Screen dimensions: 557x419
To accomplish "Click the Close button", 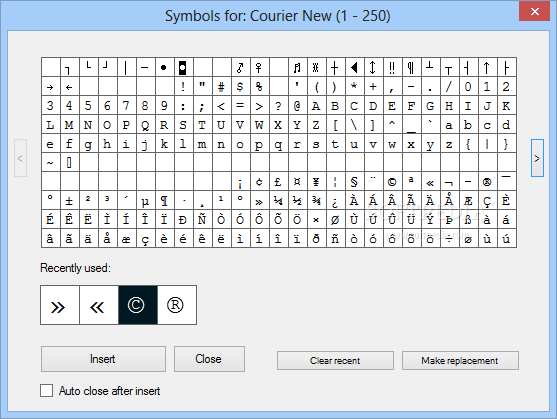I will [x=209, y=359].
